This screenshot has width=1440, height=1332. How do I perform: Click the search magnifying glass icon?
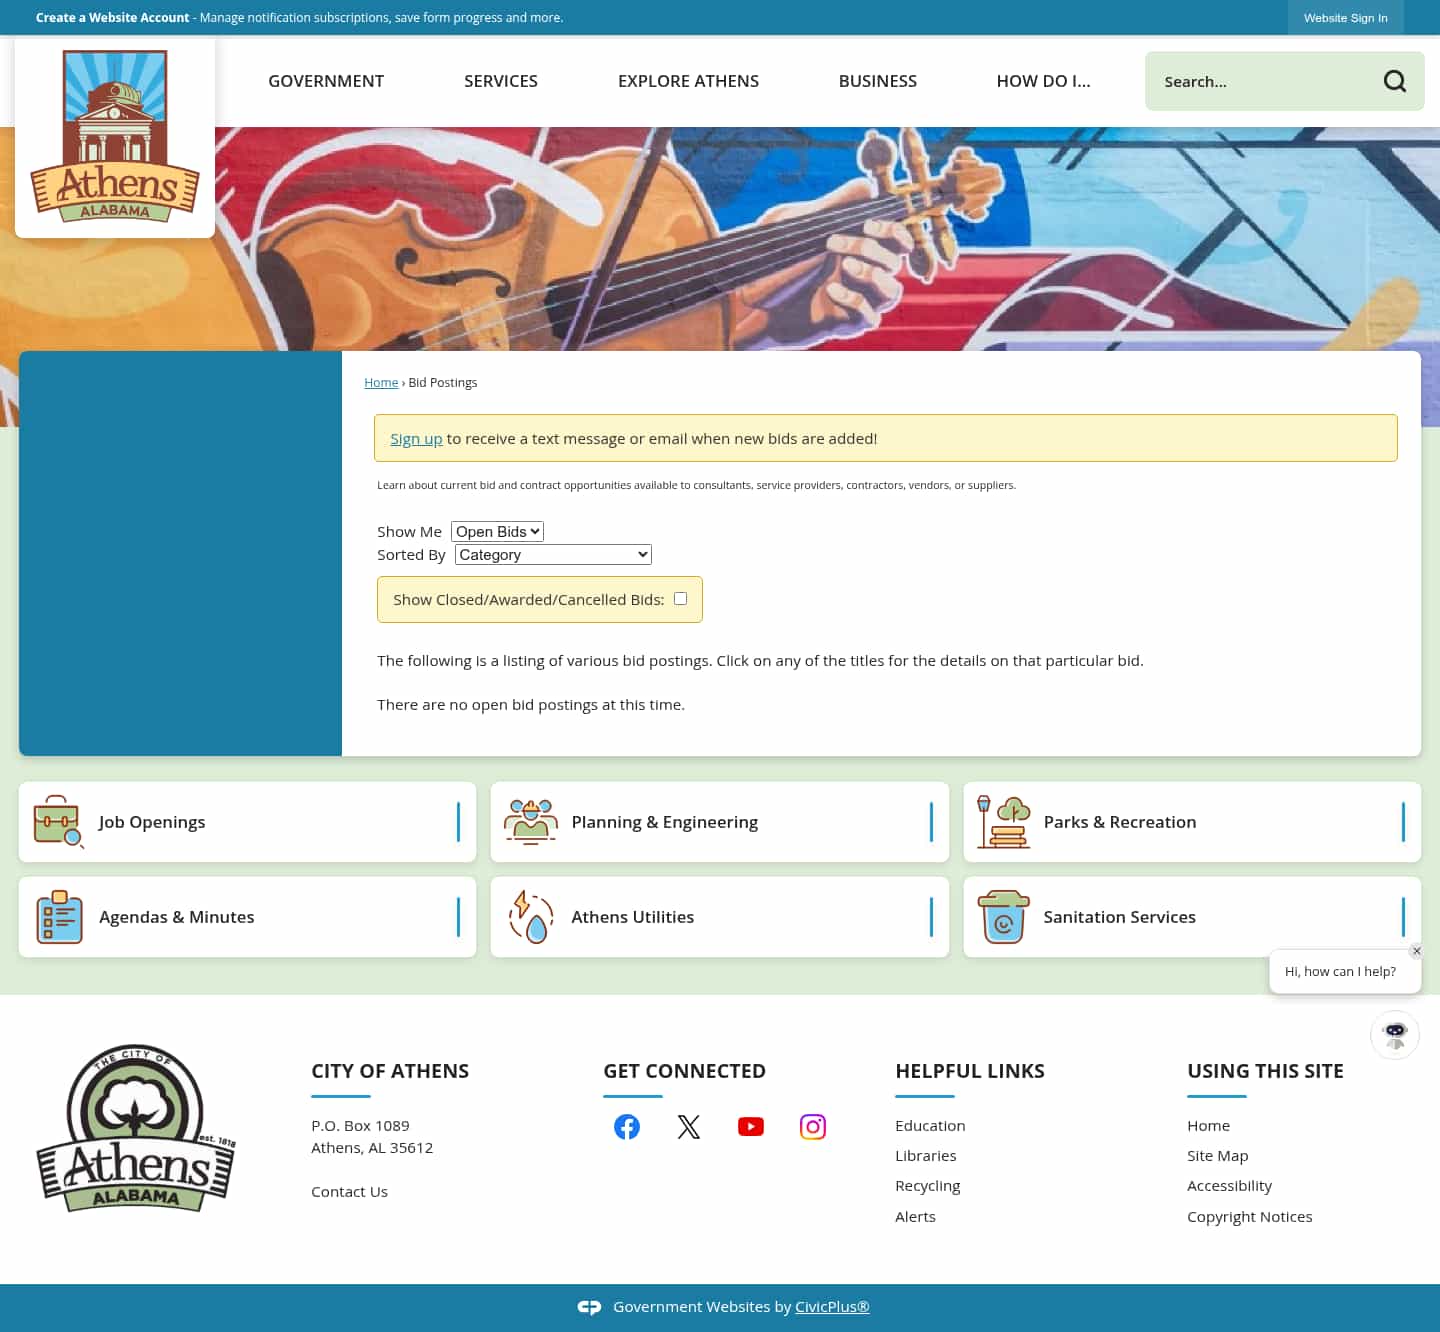1395,81
